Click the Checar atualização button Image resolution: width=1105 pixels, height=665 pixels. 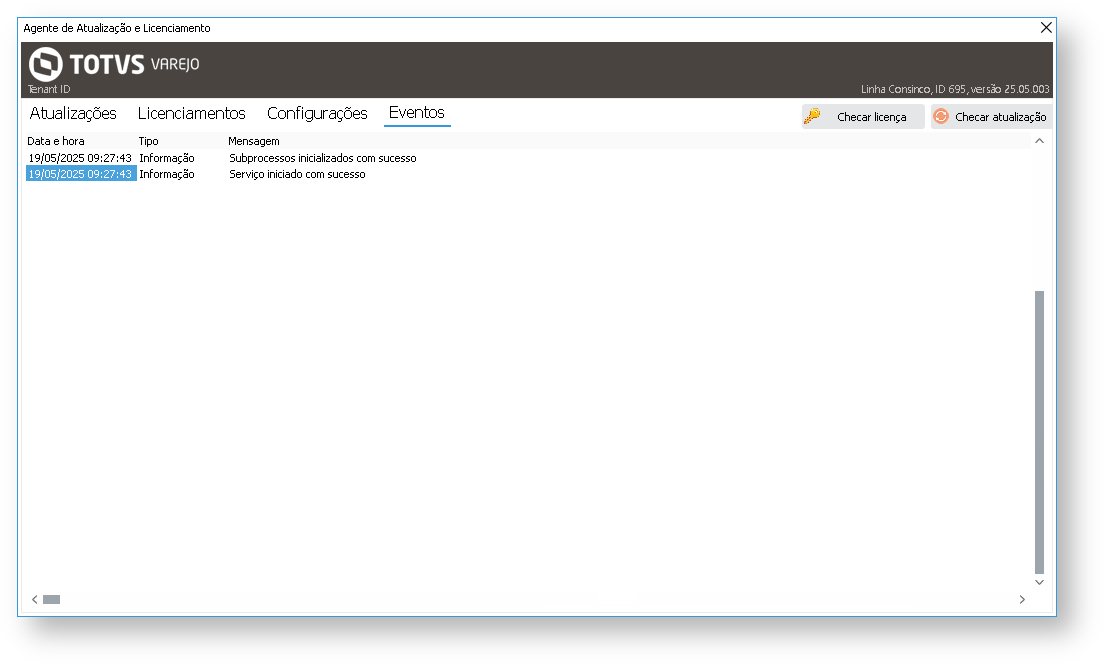pos(991,117)
